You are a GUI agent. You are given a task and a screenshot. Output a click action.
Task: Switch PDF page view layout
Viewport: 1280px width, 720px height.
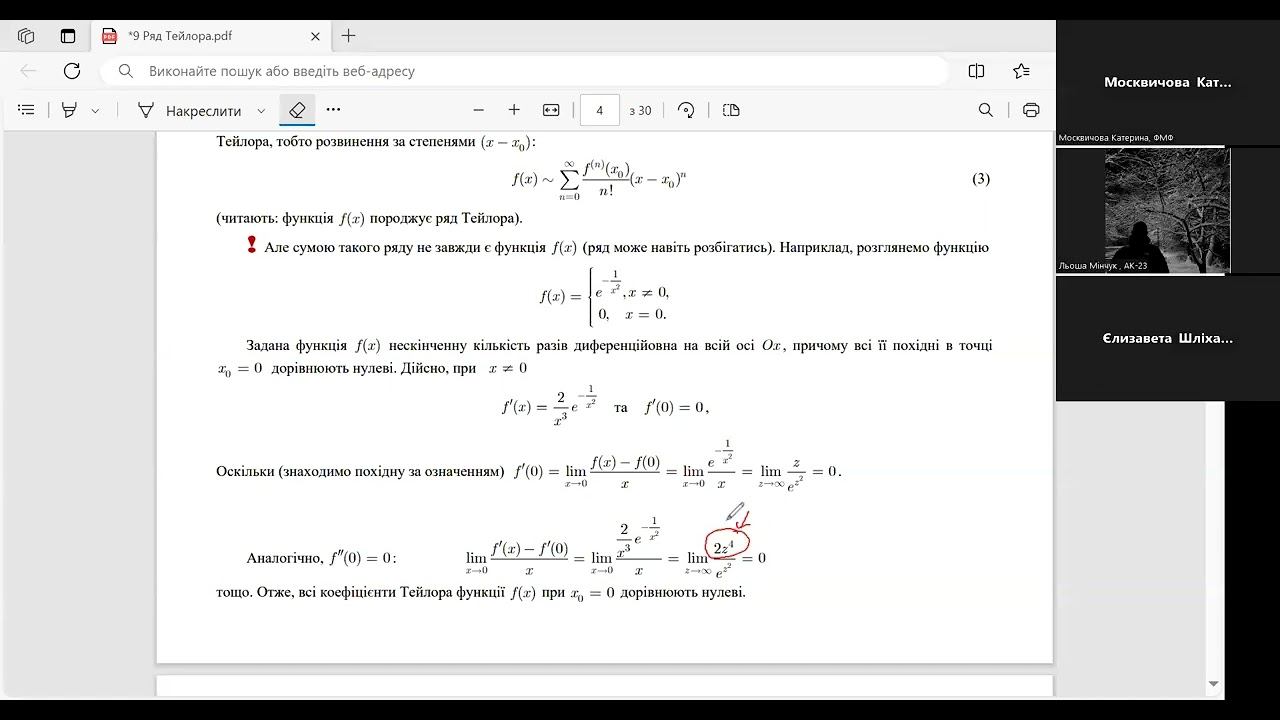731,110
